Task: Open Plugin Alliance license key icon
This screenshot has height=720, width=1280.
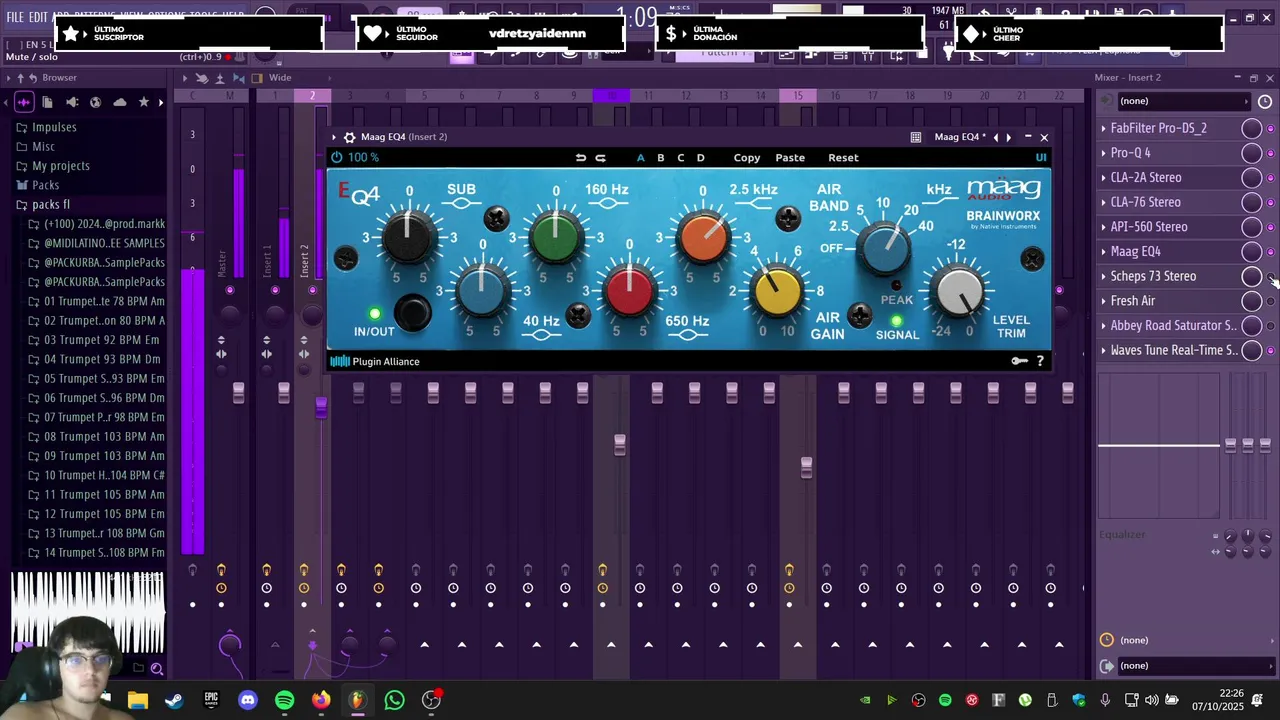Action: (x=1019, y=361)
